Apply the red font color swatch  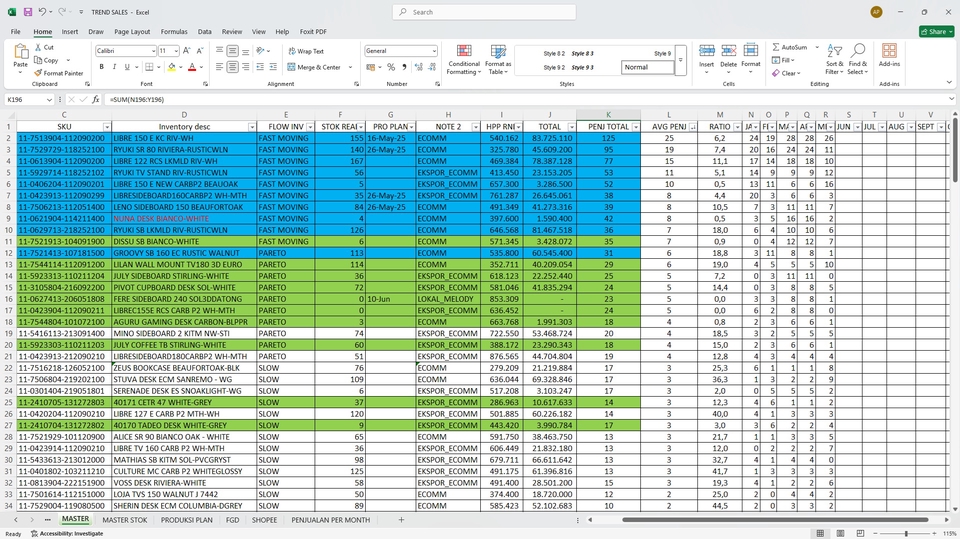[x=192, y=67]
